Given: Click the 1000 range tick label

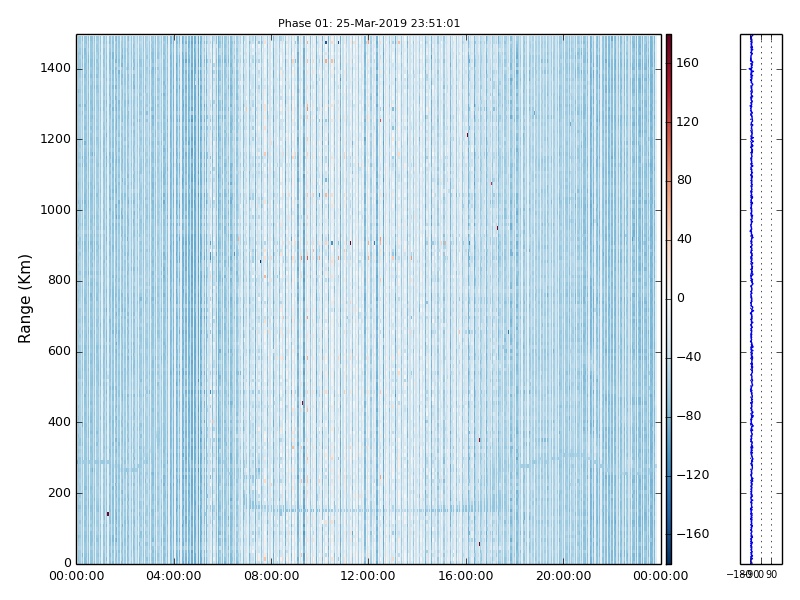Looking at the screenshot, I should (56, 210).
